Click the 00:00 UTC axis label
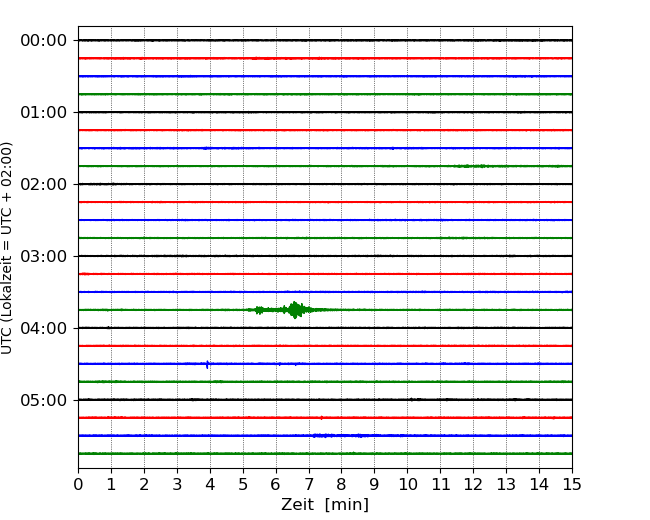The image size is (650, 520). 43,41
